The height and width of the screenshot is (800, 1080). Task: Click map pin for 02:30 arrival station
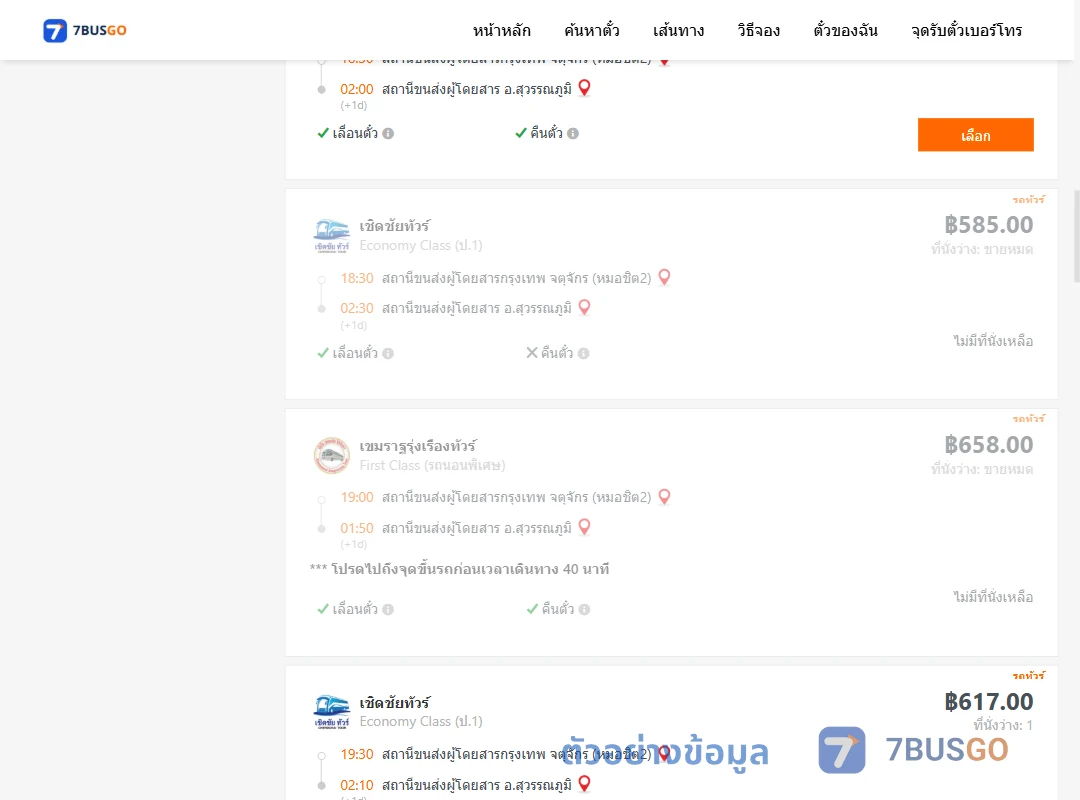pyautogui.click(x=584, y=307)
